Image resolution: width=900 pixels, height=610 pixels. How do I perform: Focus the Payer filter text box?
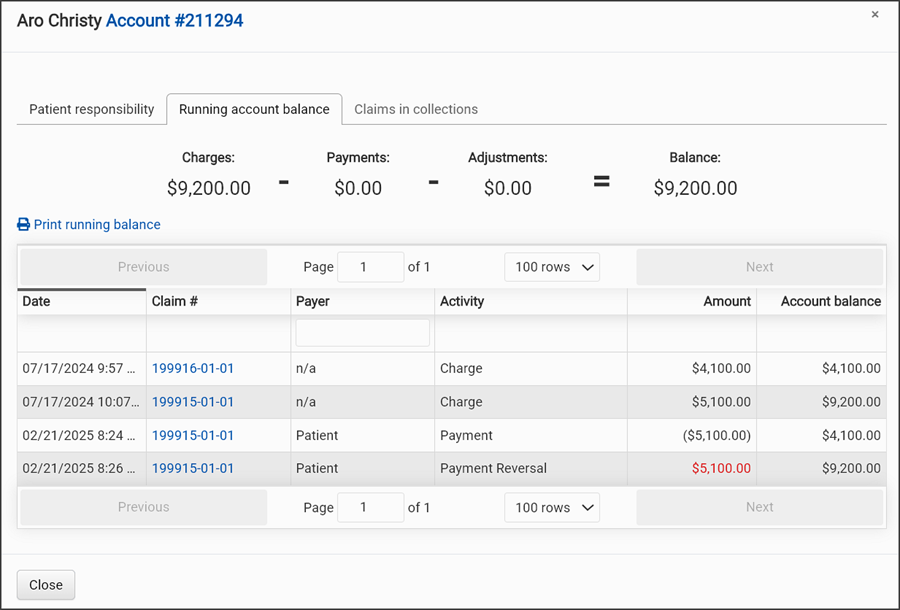click(x=362, y=333)
